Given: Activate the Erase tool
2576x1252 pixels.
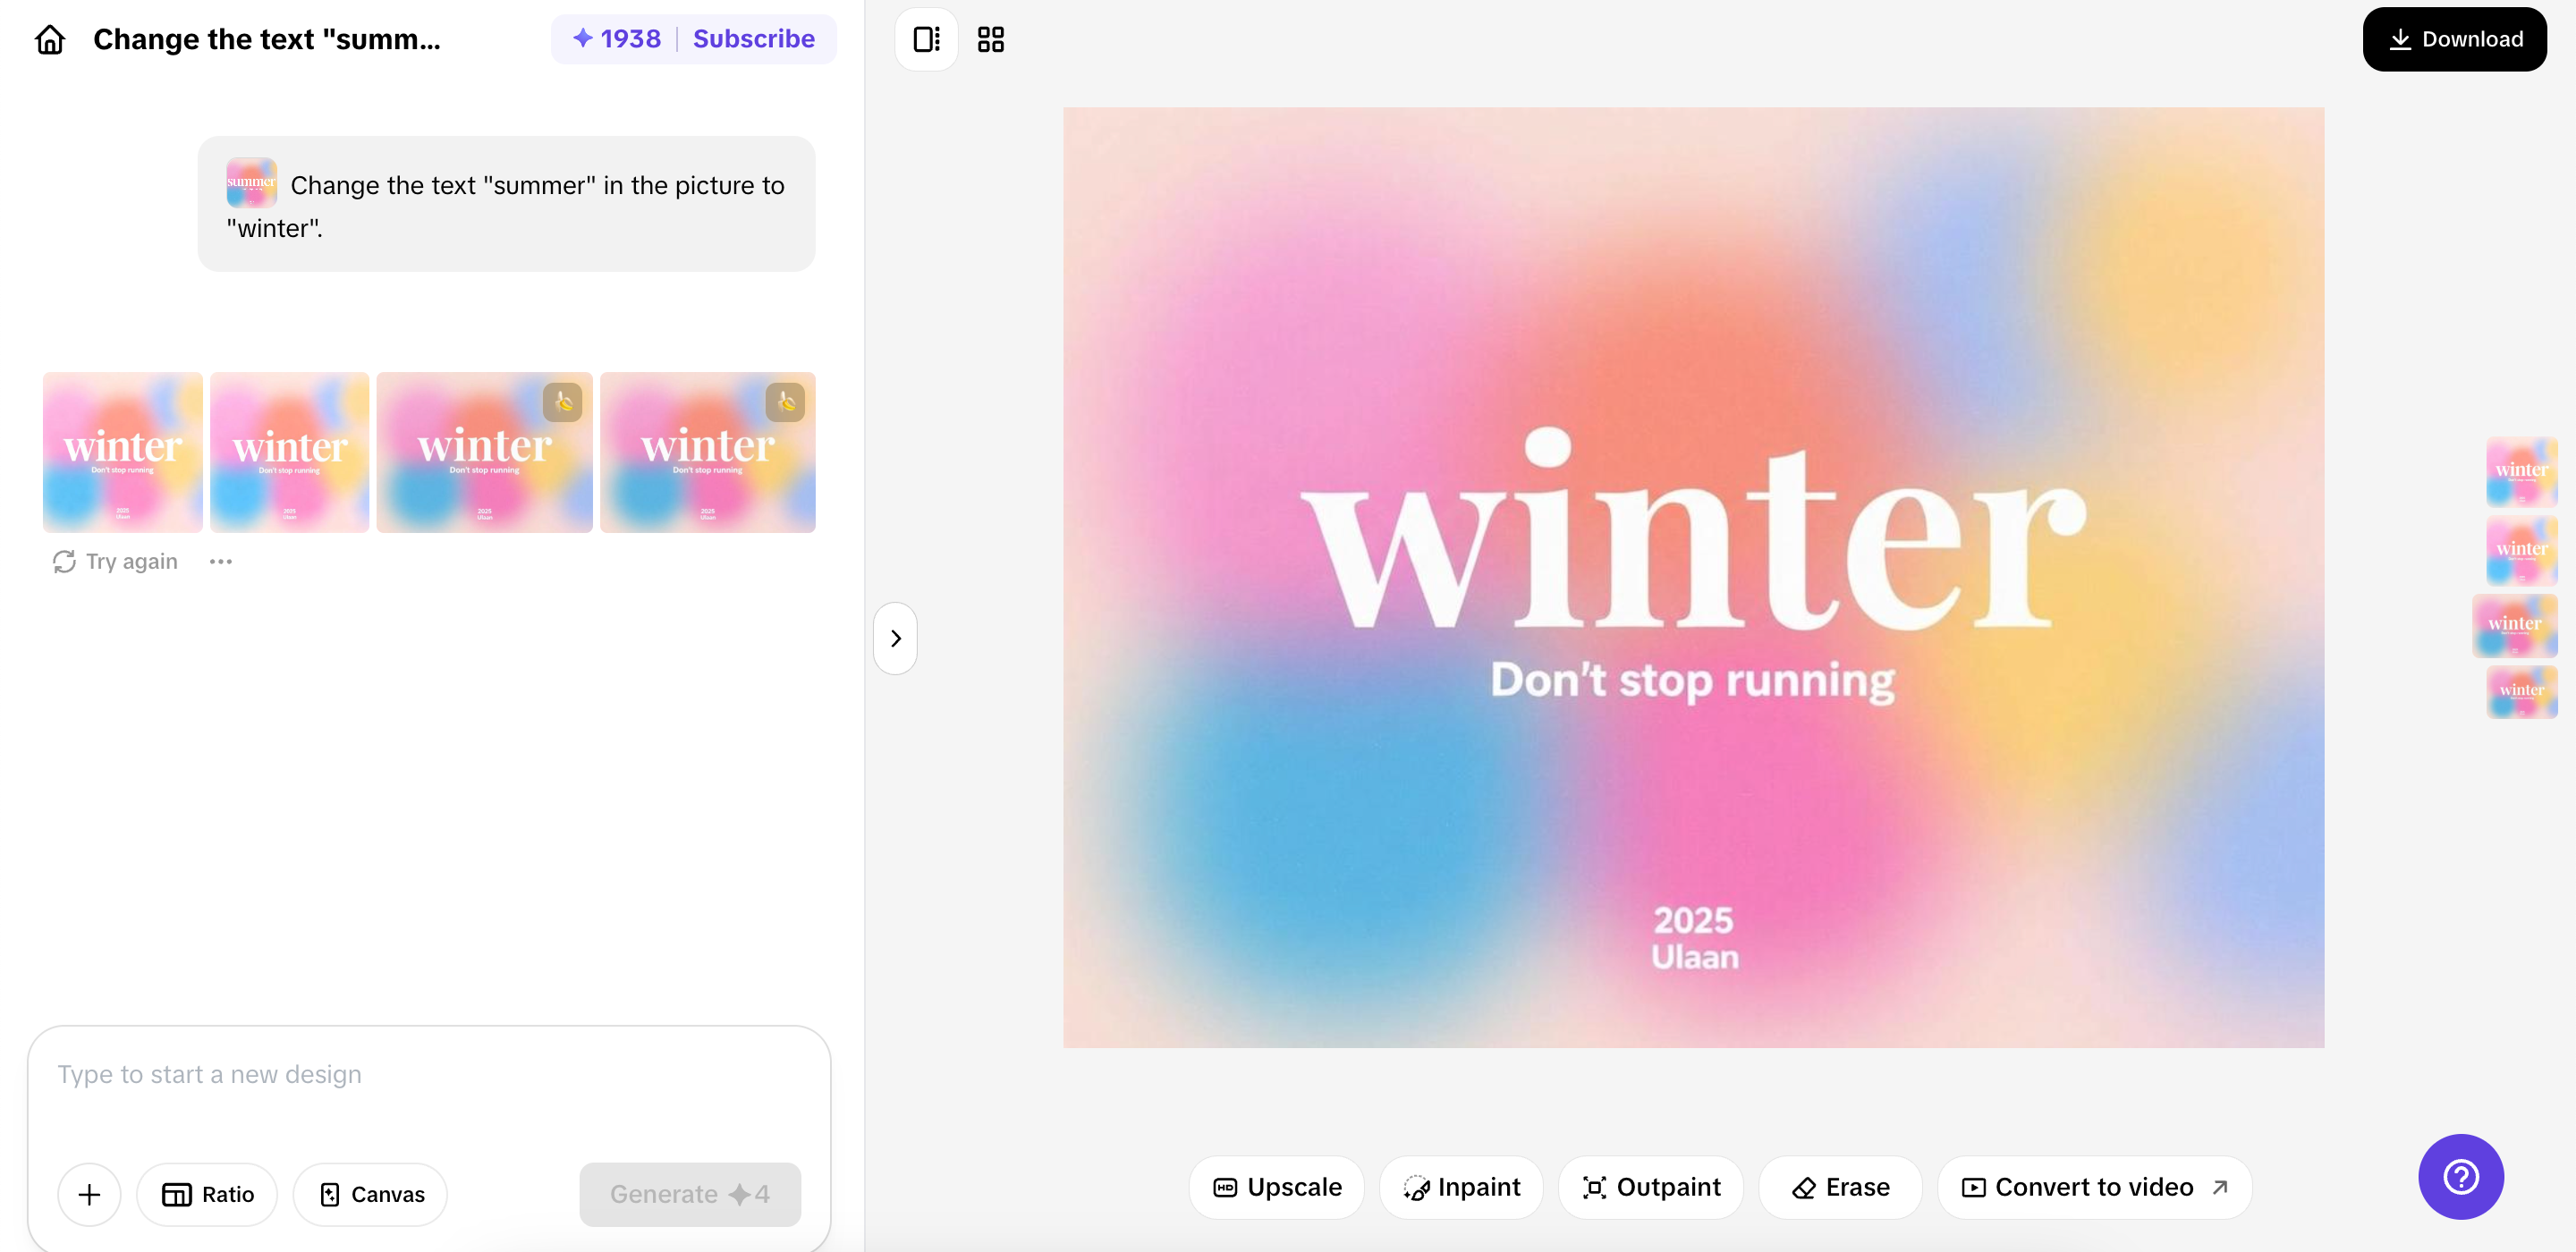Looking at the screenshot, I should (1840, 1187).
